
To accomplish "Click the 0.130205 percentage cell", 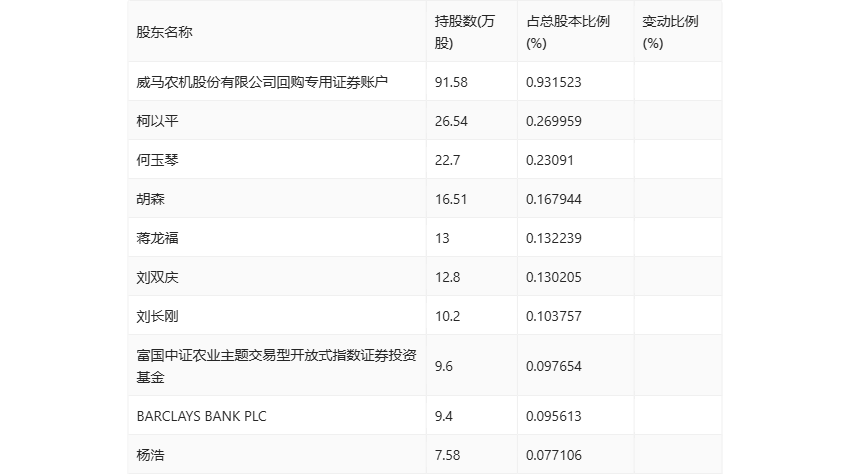I will click(x=553, y=277).
